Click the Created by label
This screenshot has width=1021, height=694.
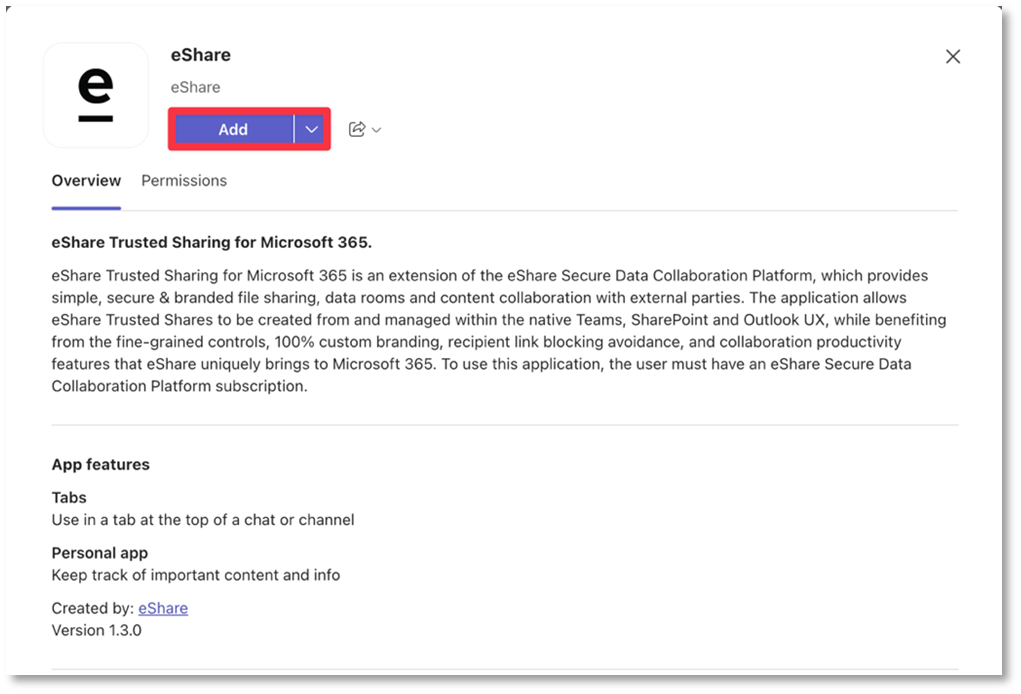coord(92,608)
